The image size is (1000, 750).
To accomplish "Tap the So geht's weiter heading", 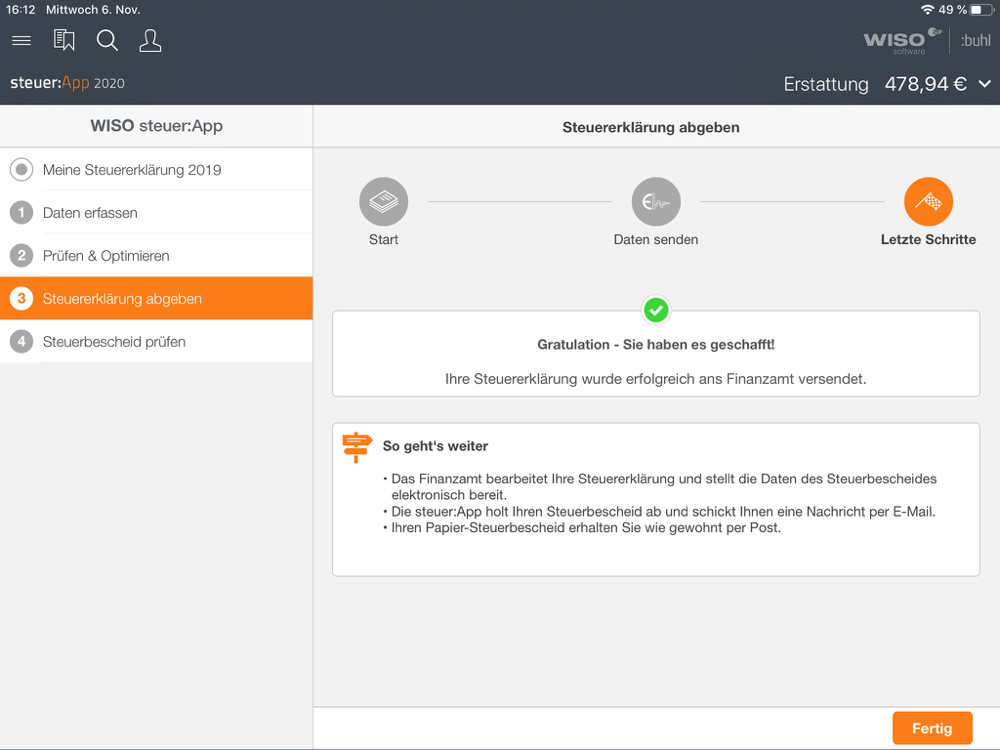I will (436, 446).
